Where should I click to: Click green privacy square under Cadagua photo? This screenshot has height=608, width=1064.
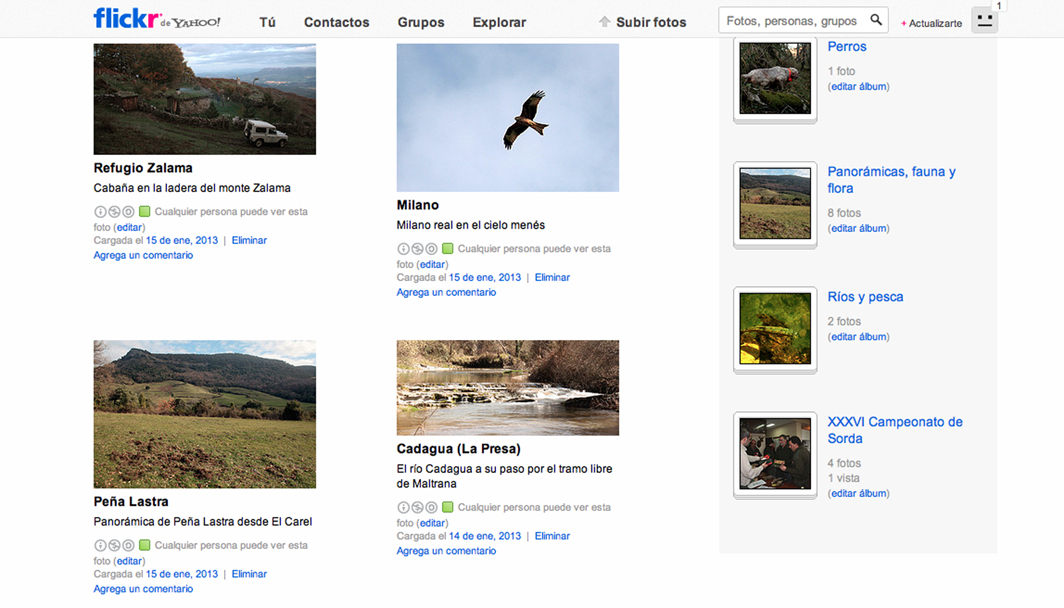448,508
